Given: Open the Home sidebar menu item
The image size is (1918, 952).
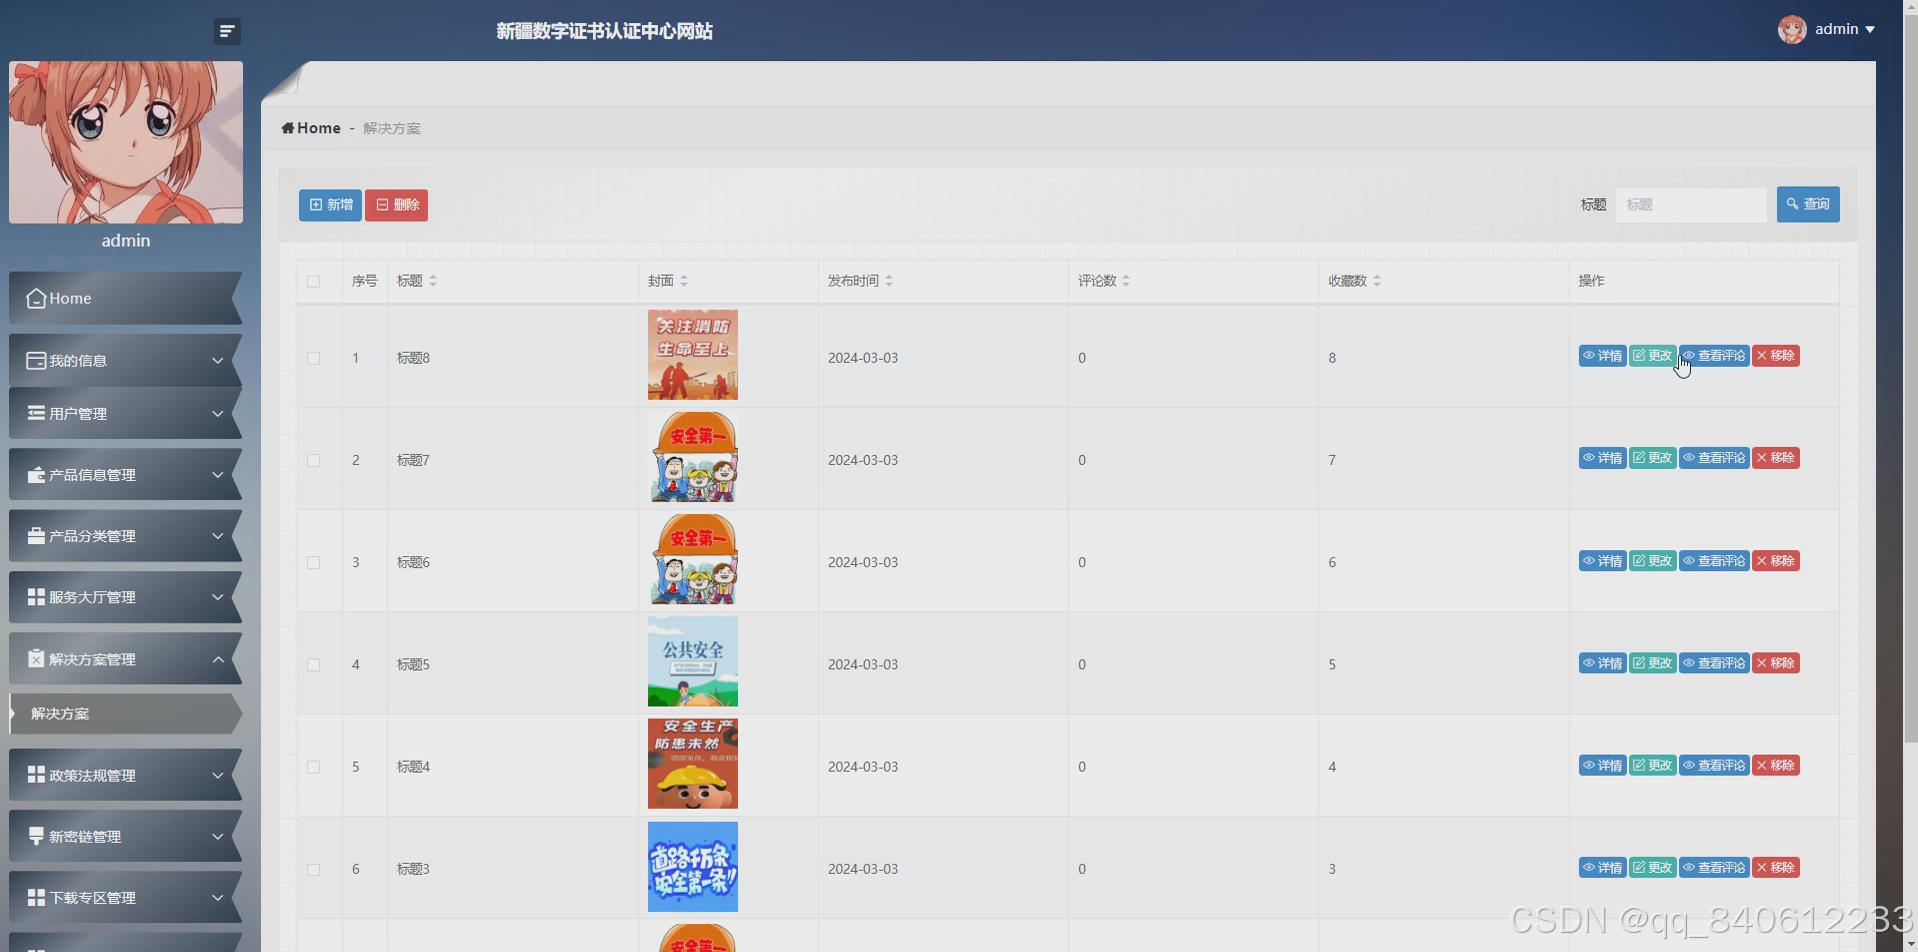Looking at the screenshot, I should [x=125, y=298].
